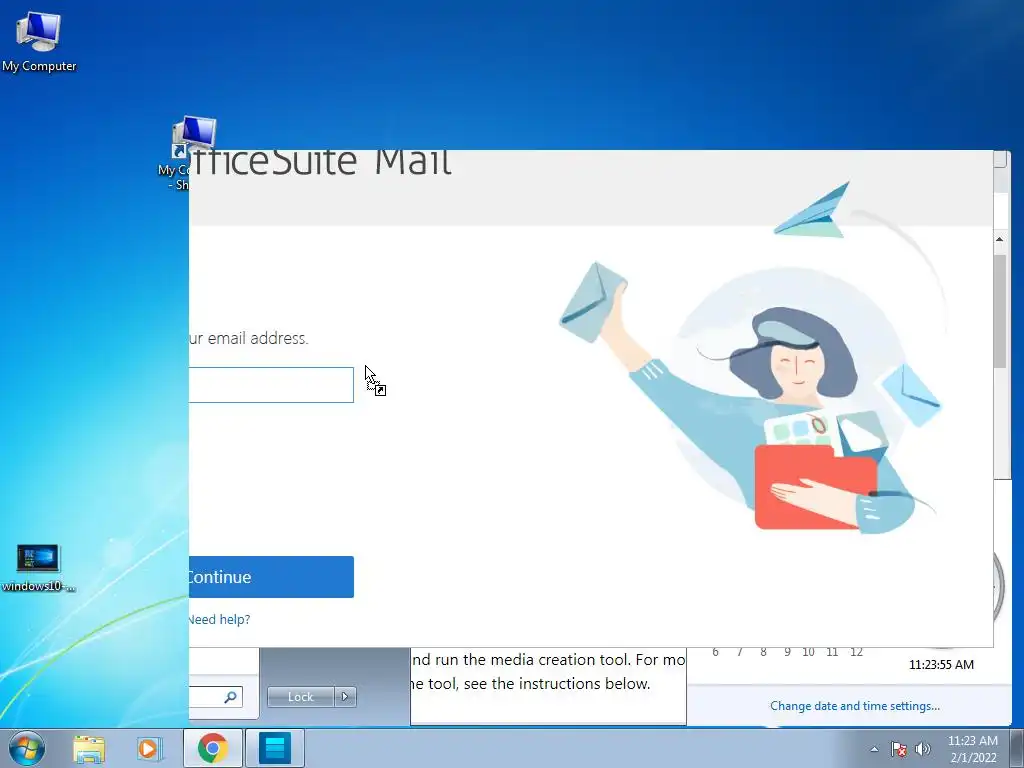The height and width of the screenshot is (768, 1024).
Task: Click Change date and time settings link
Action: click(855, 705)
